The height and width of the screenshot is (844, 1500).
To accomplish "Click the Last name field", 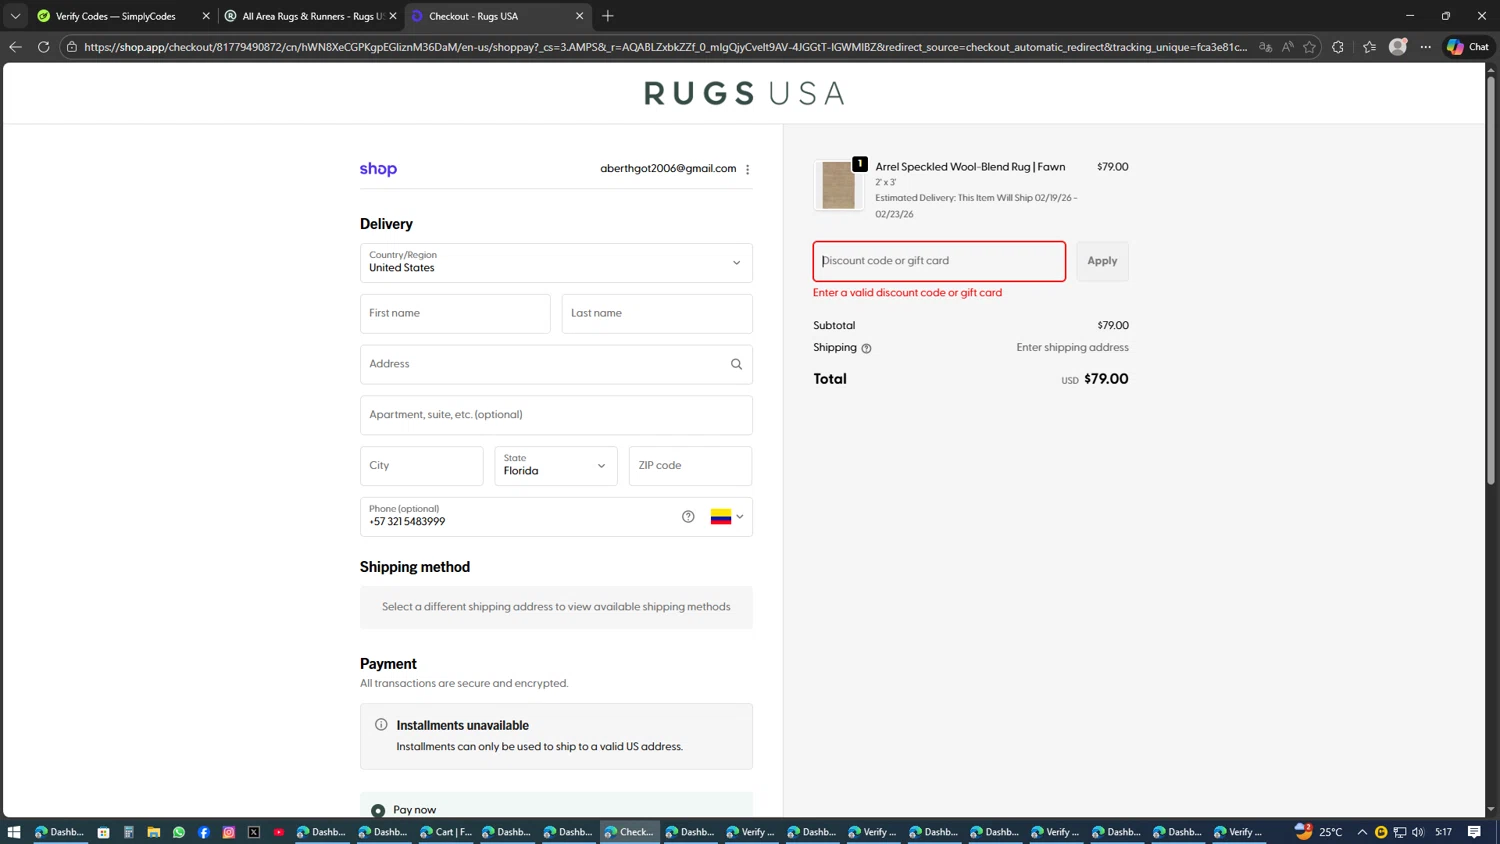I will tap(657, 314).
